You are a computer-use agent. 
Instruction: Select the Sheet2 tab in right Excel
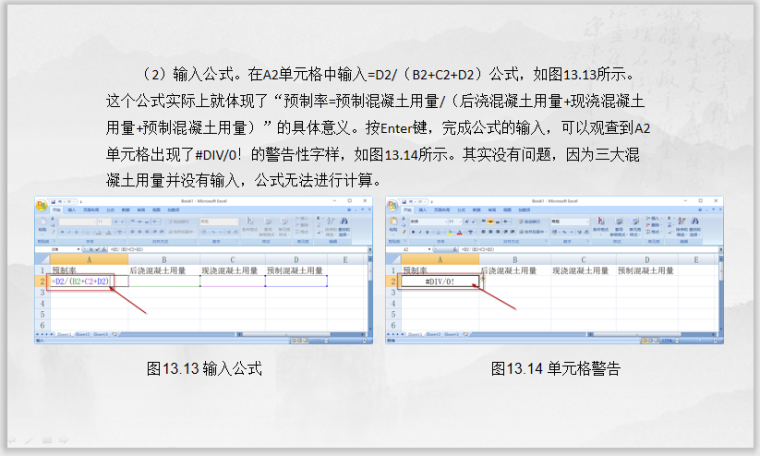(x=432, y=334)
